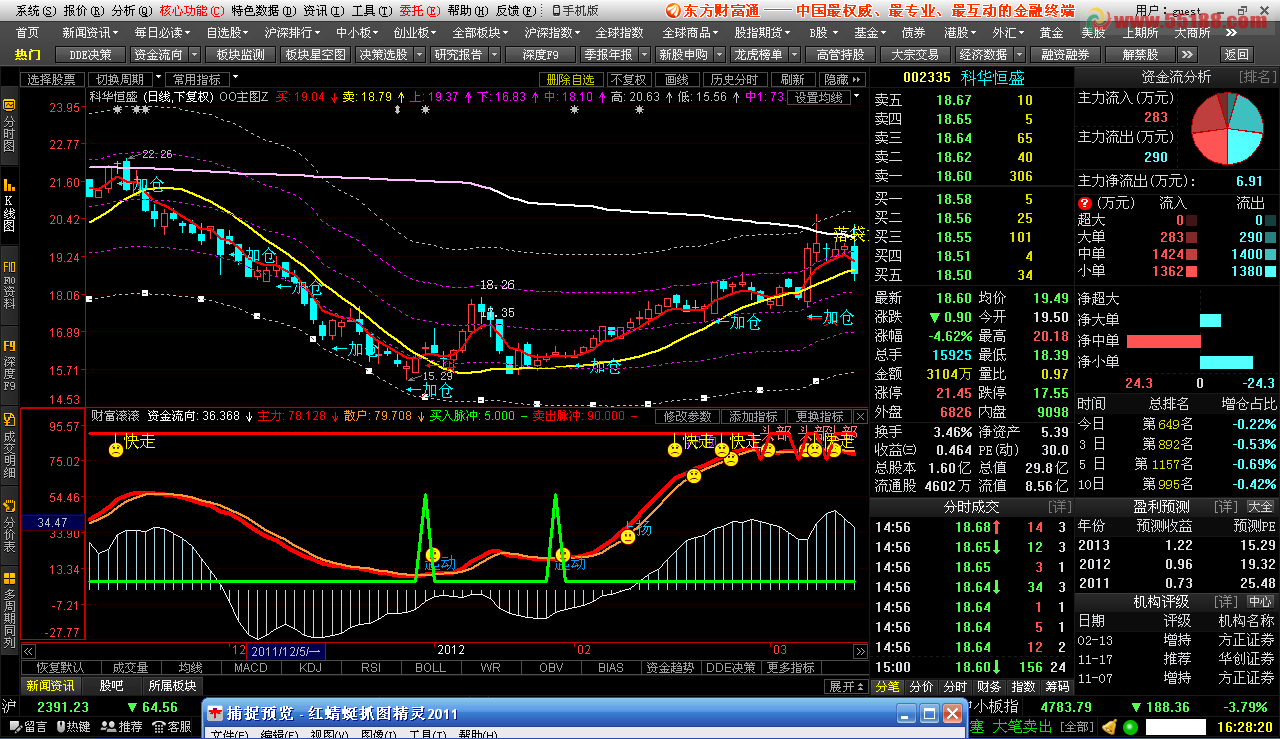Open the 分价表 sidebar icon
The width and height of the screenshot is (1280, 739).
pyautogui.click(x=9, y=524)
